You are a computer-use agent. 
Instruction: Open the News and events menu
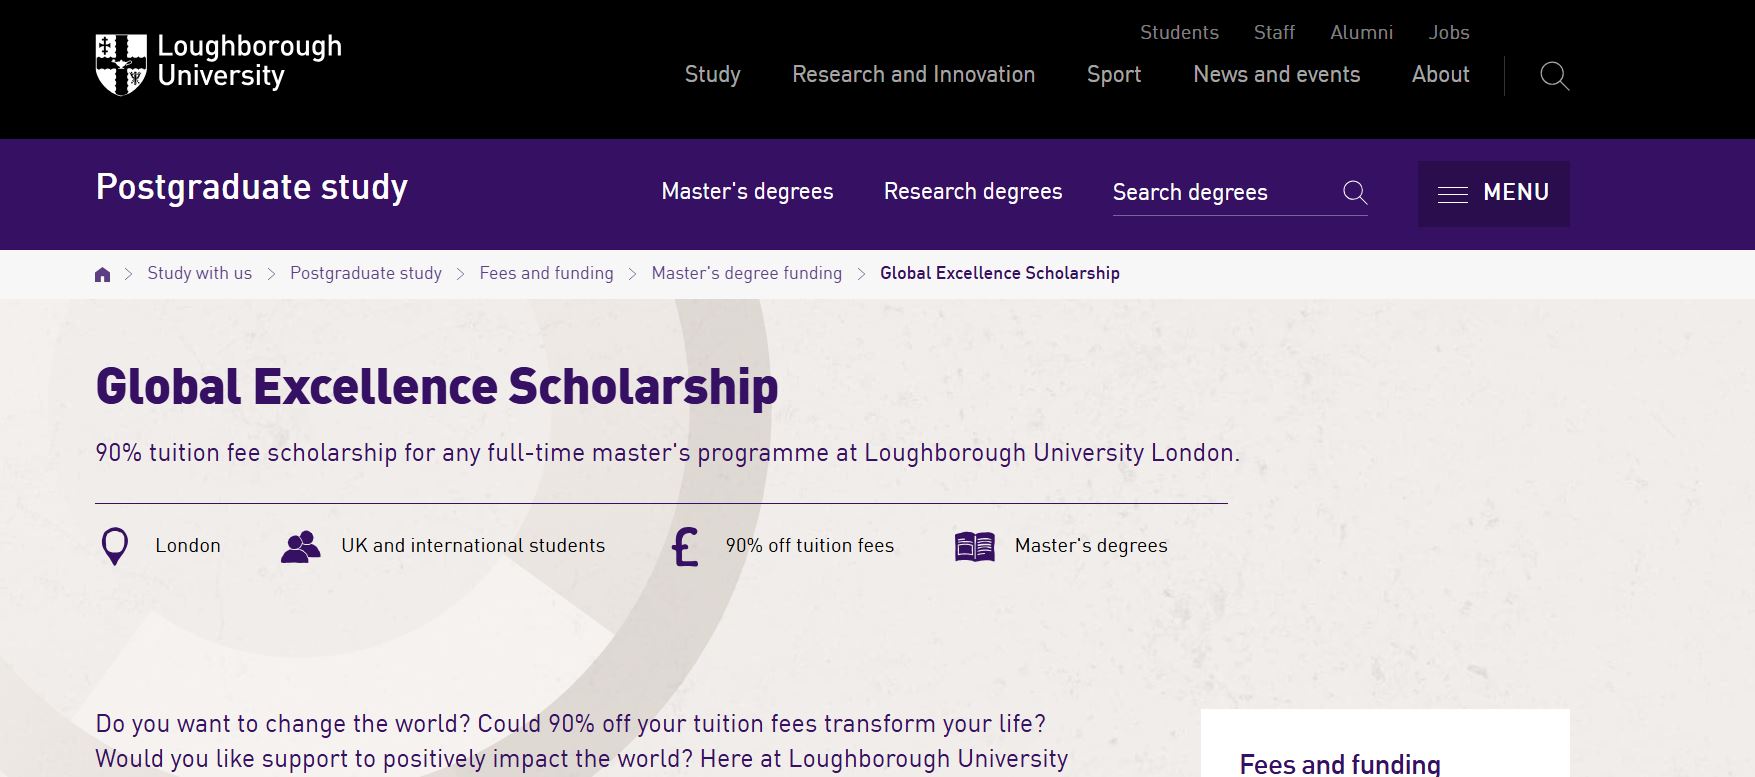1276,75
